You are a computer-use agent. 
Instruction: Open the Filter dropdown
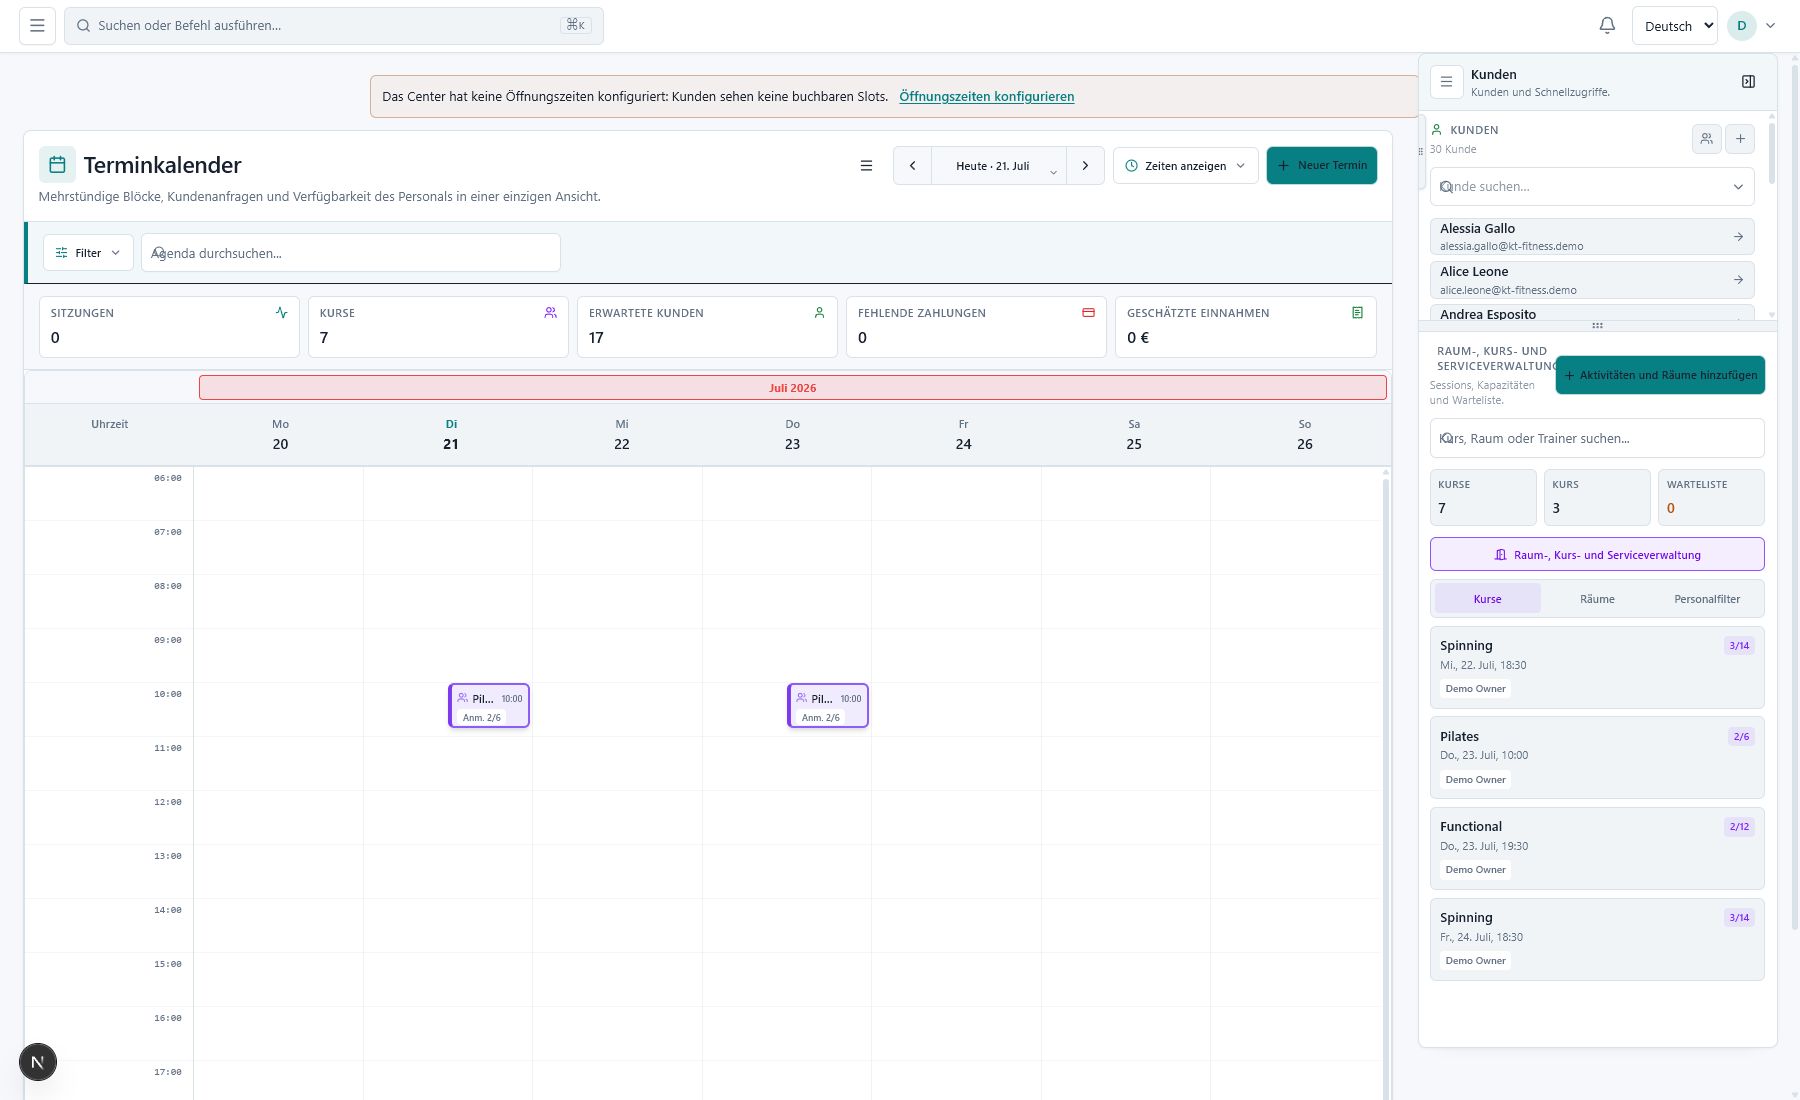click(x=88, y=253)
